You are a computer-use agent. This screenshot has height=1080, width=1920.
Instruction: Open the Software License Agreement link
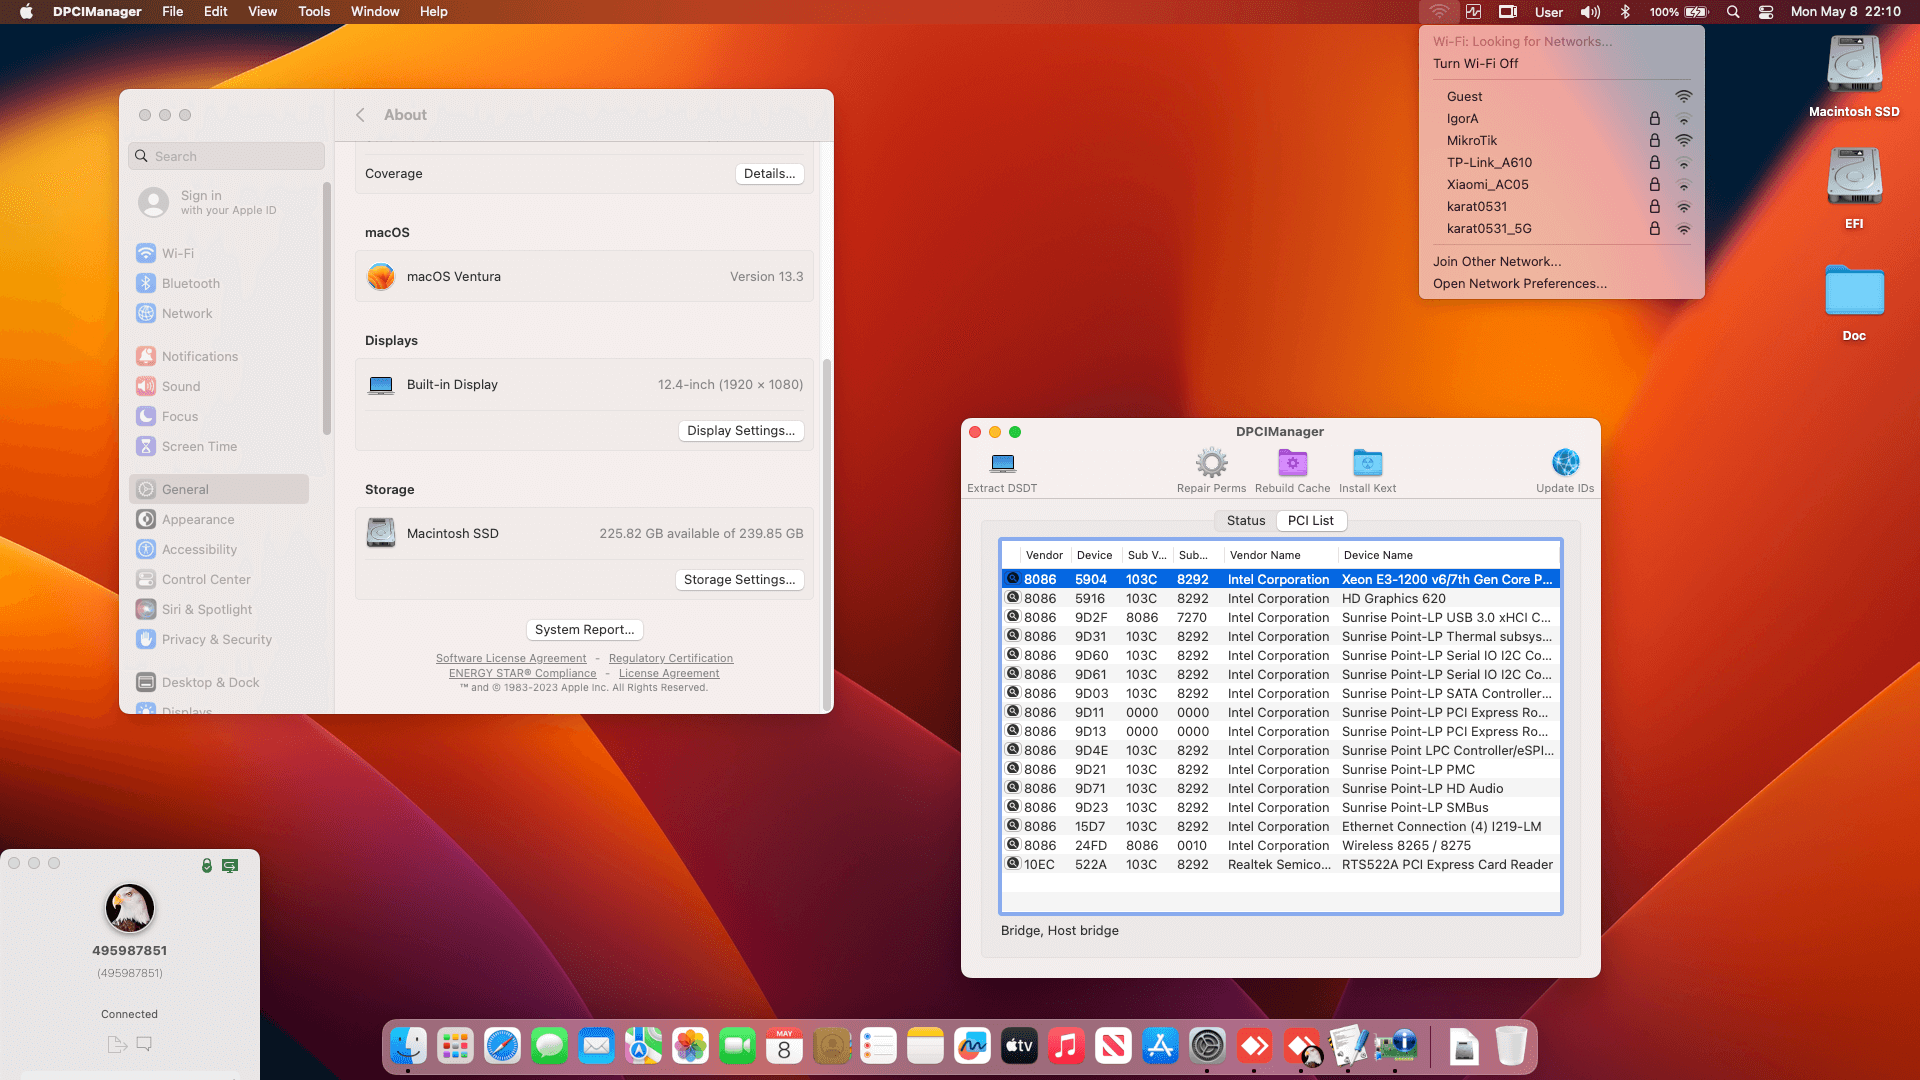(511, 659)
